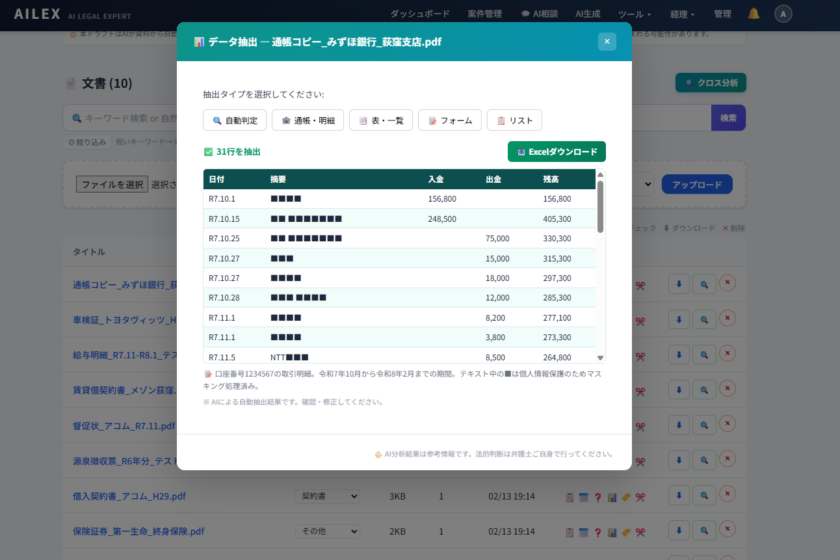Click the calendar icon in 保険証券 row
Image resolution: width=840 pixels, height=560 pixels.
[x=583, y=532]
